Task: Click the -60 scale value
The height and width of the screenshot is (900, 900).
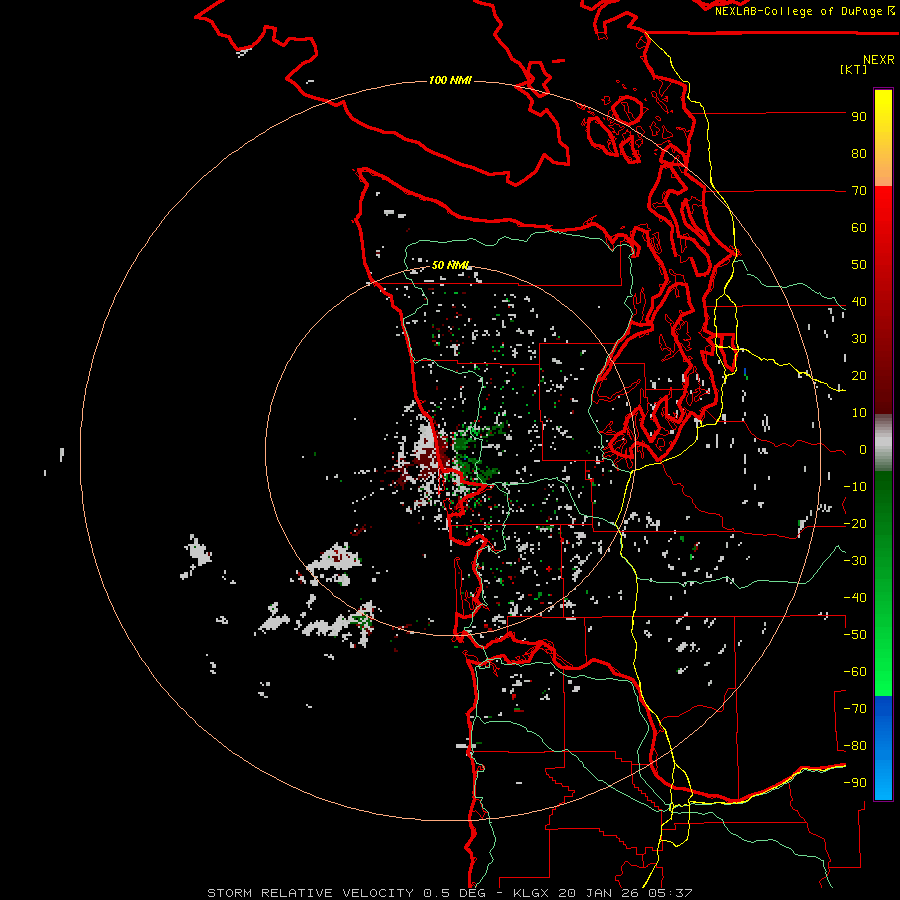Action: [855, 672]
